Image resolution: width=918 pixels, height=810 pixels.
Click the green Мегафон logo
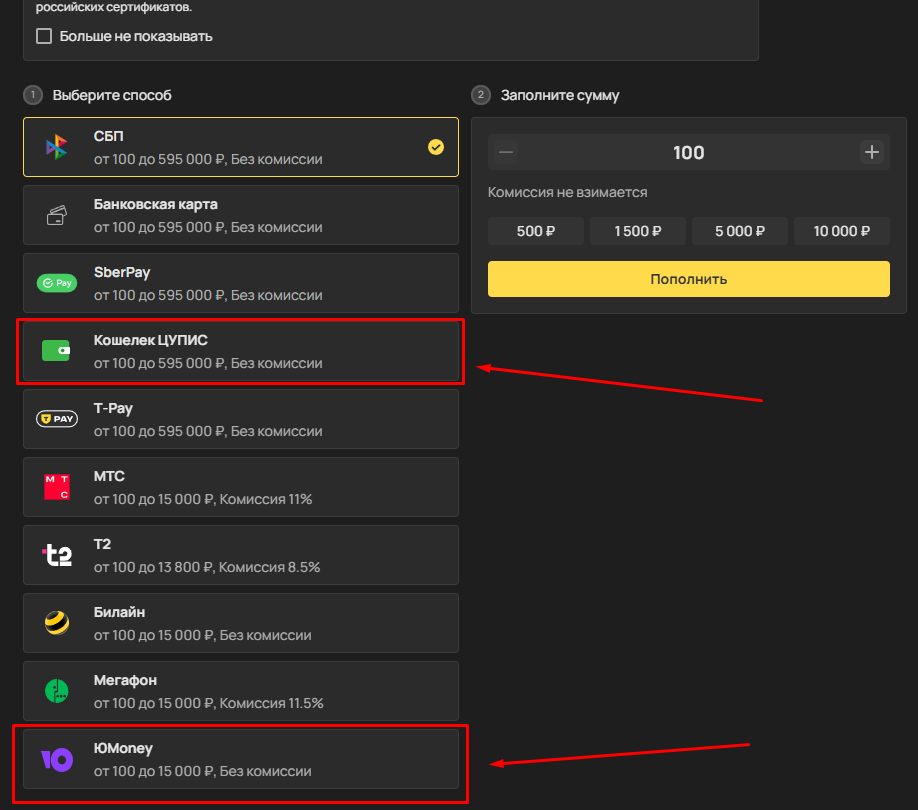57,691
